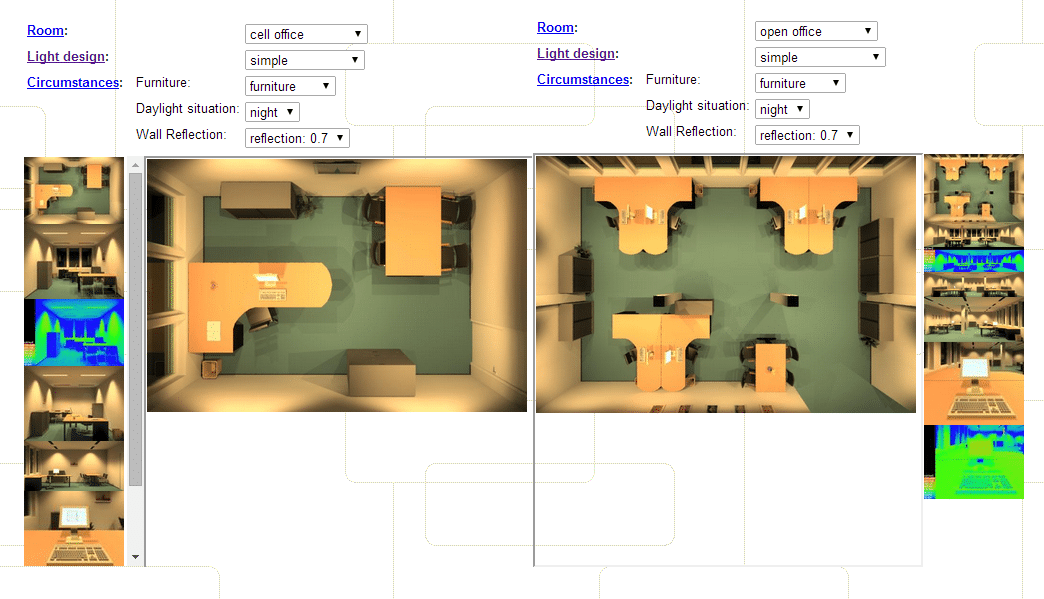
Task: Change left Daylight situation "night" dropdown
Action: point(272,113)
